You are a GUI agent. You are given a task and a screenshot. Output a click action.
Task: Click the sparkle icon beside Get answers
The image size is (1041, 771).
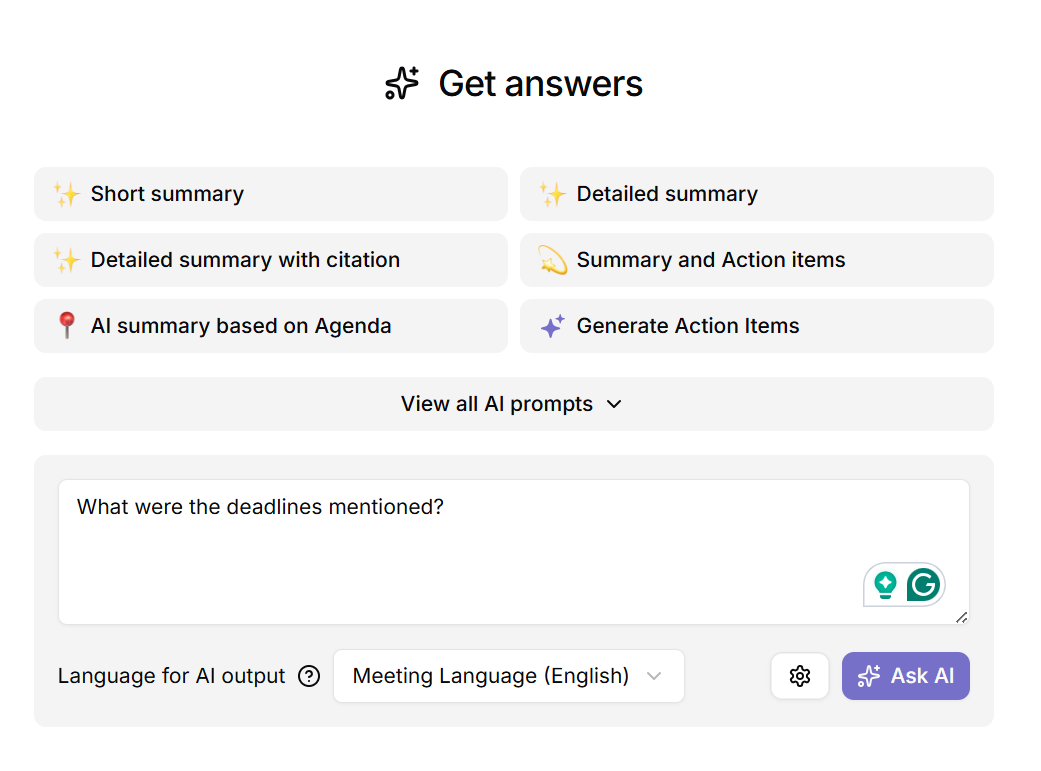click(402, 84)
